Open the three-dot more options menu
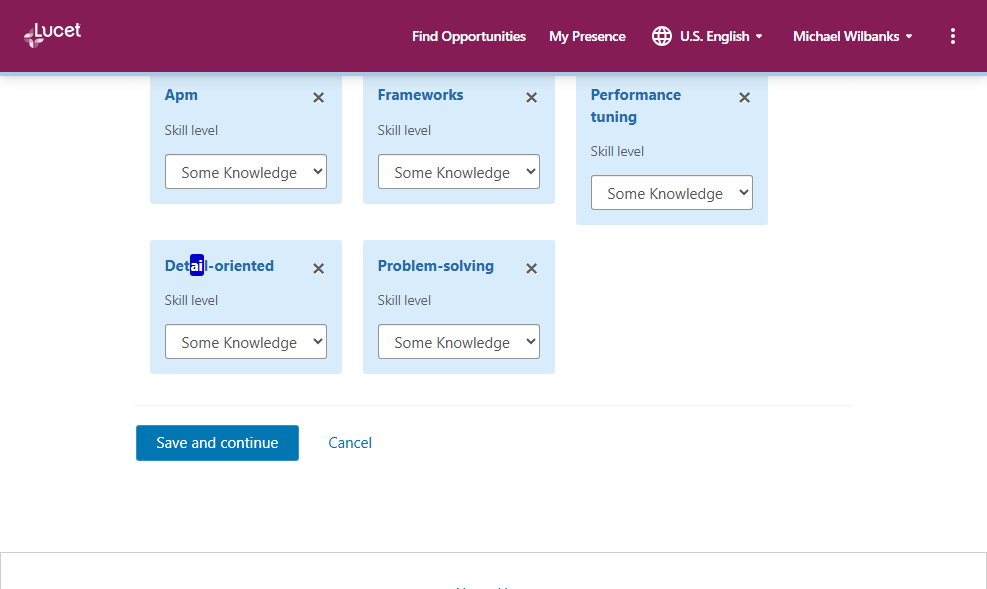This screenshot has height=589, width=987. [x=952, y=36]
